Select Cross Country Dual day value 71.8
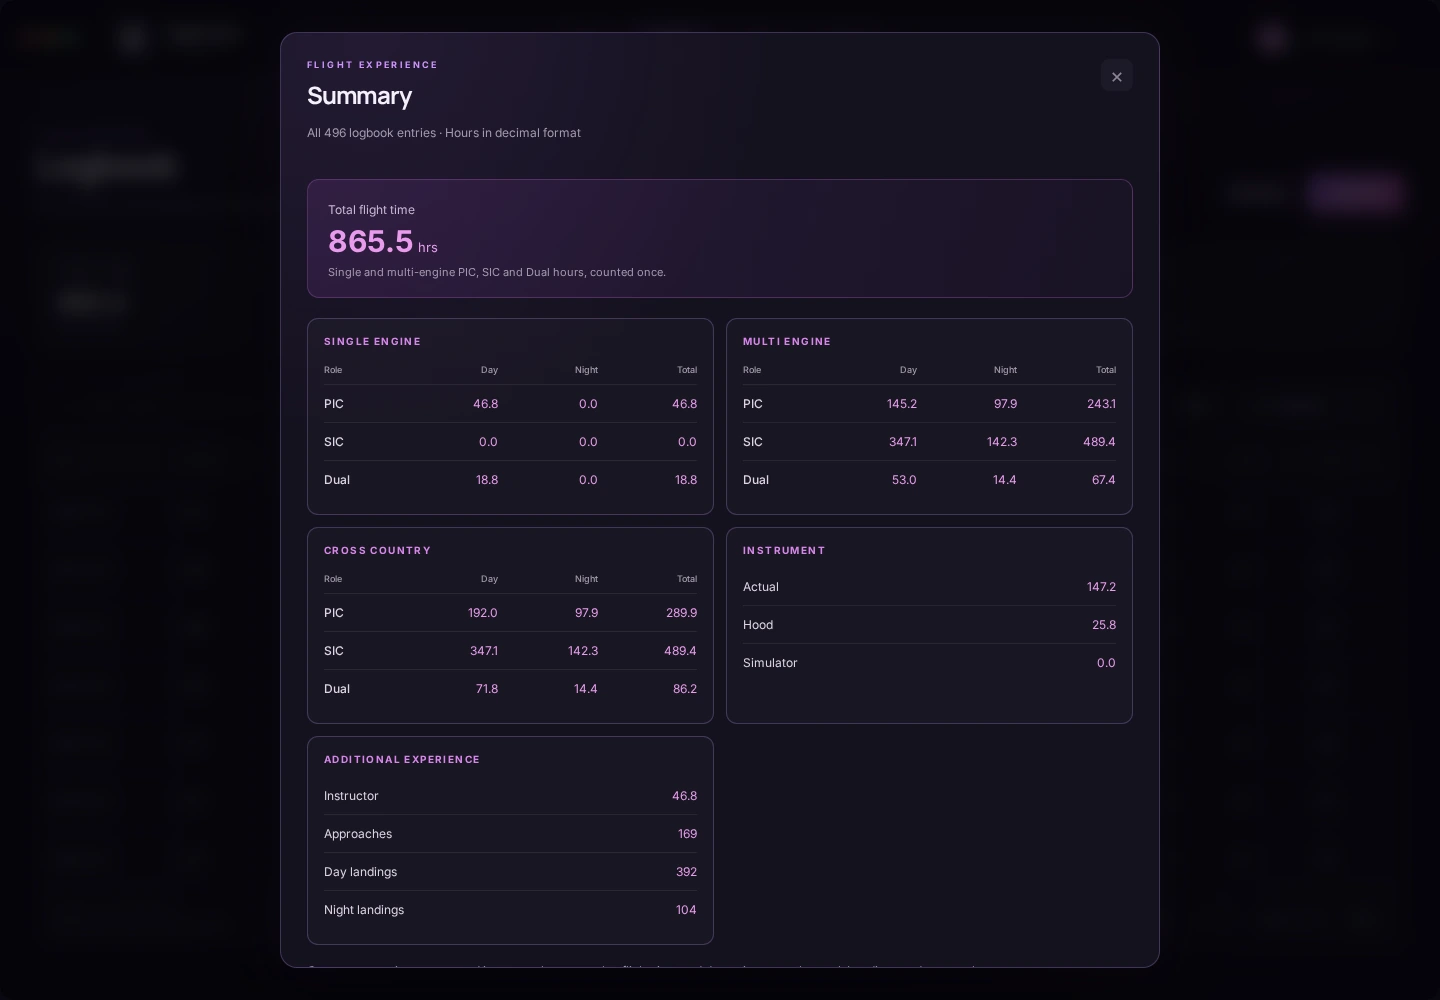The width and height of the screenshot is (1440, 1000). tap(487, 689)
